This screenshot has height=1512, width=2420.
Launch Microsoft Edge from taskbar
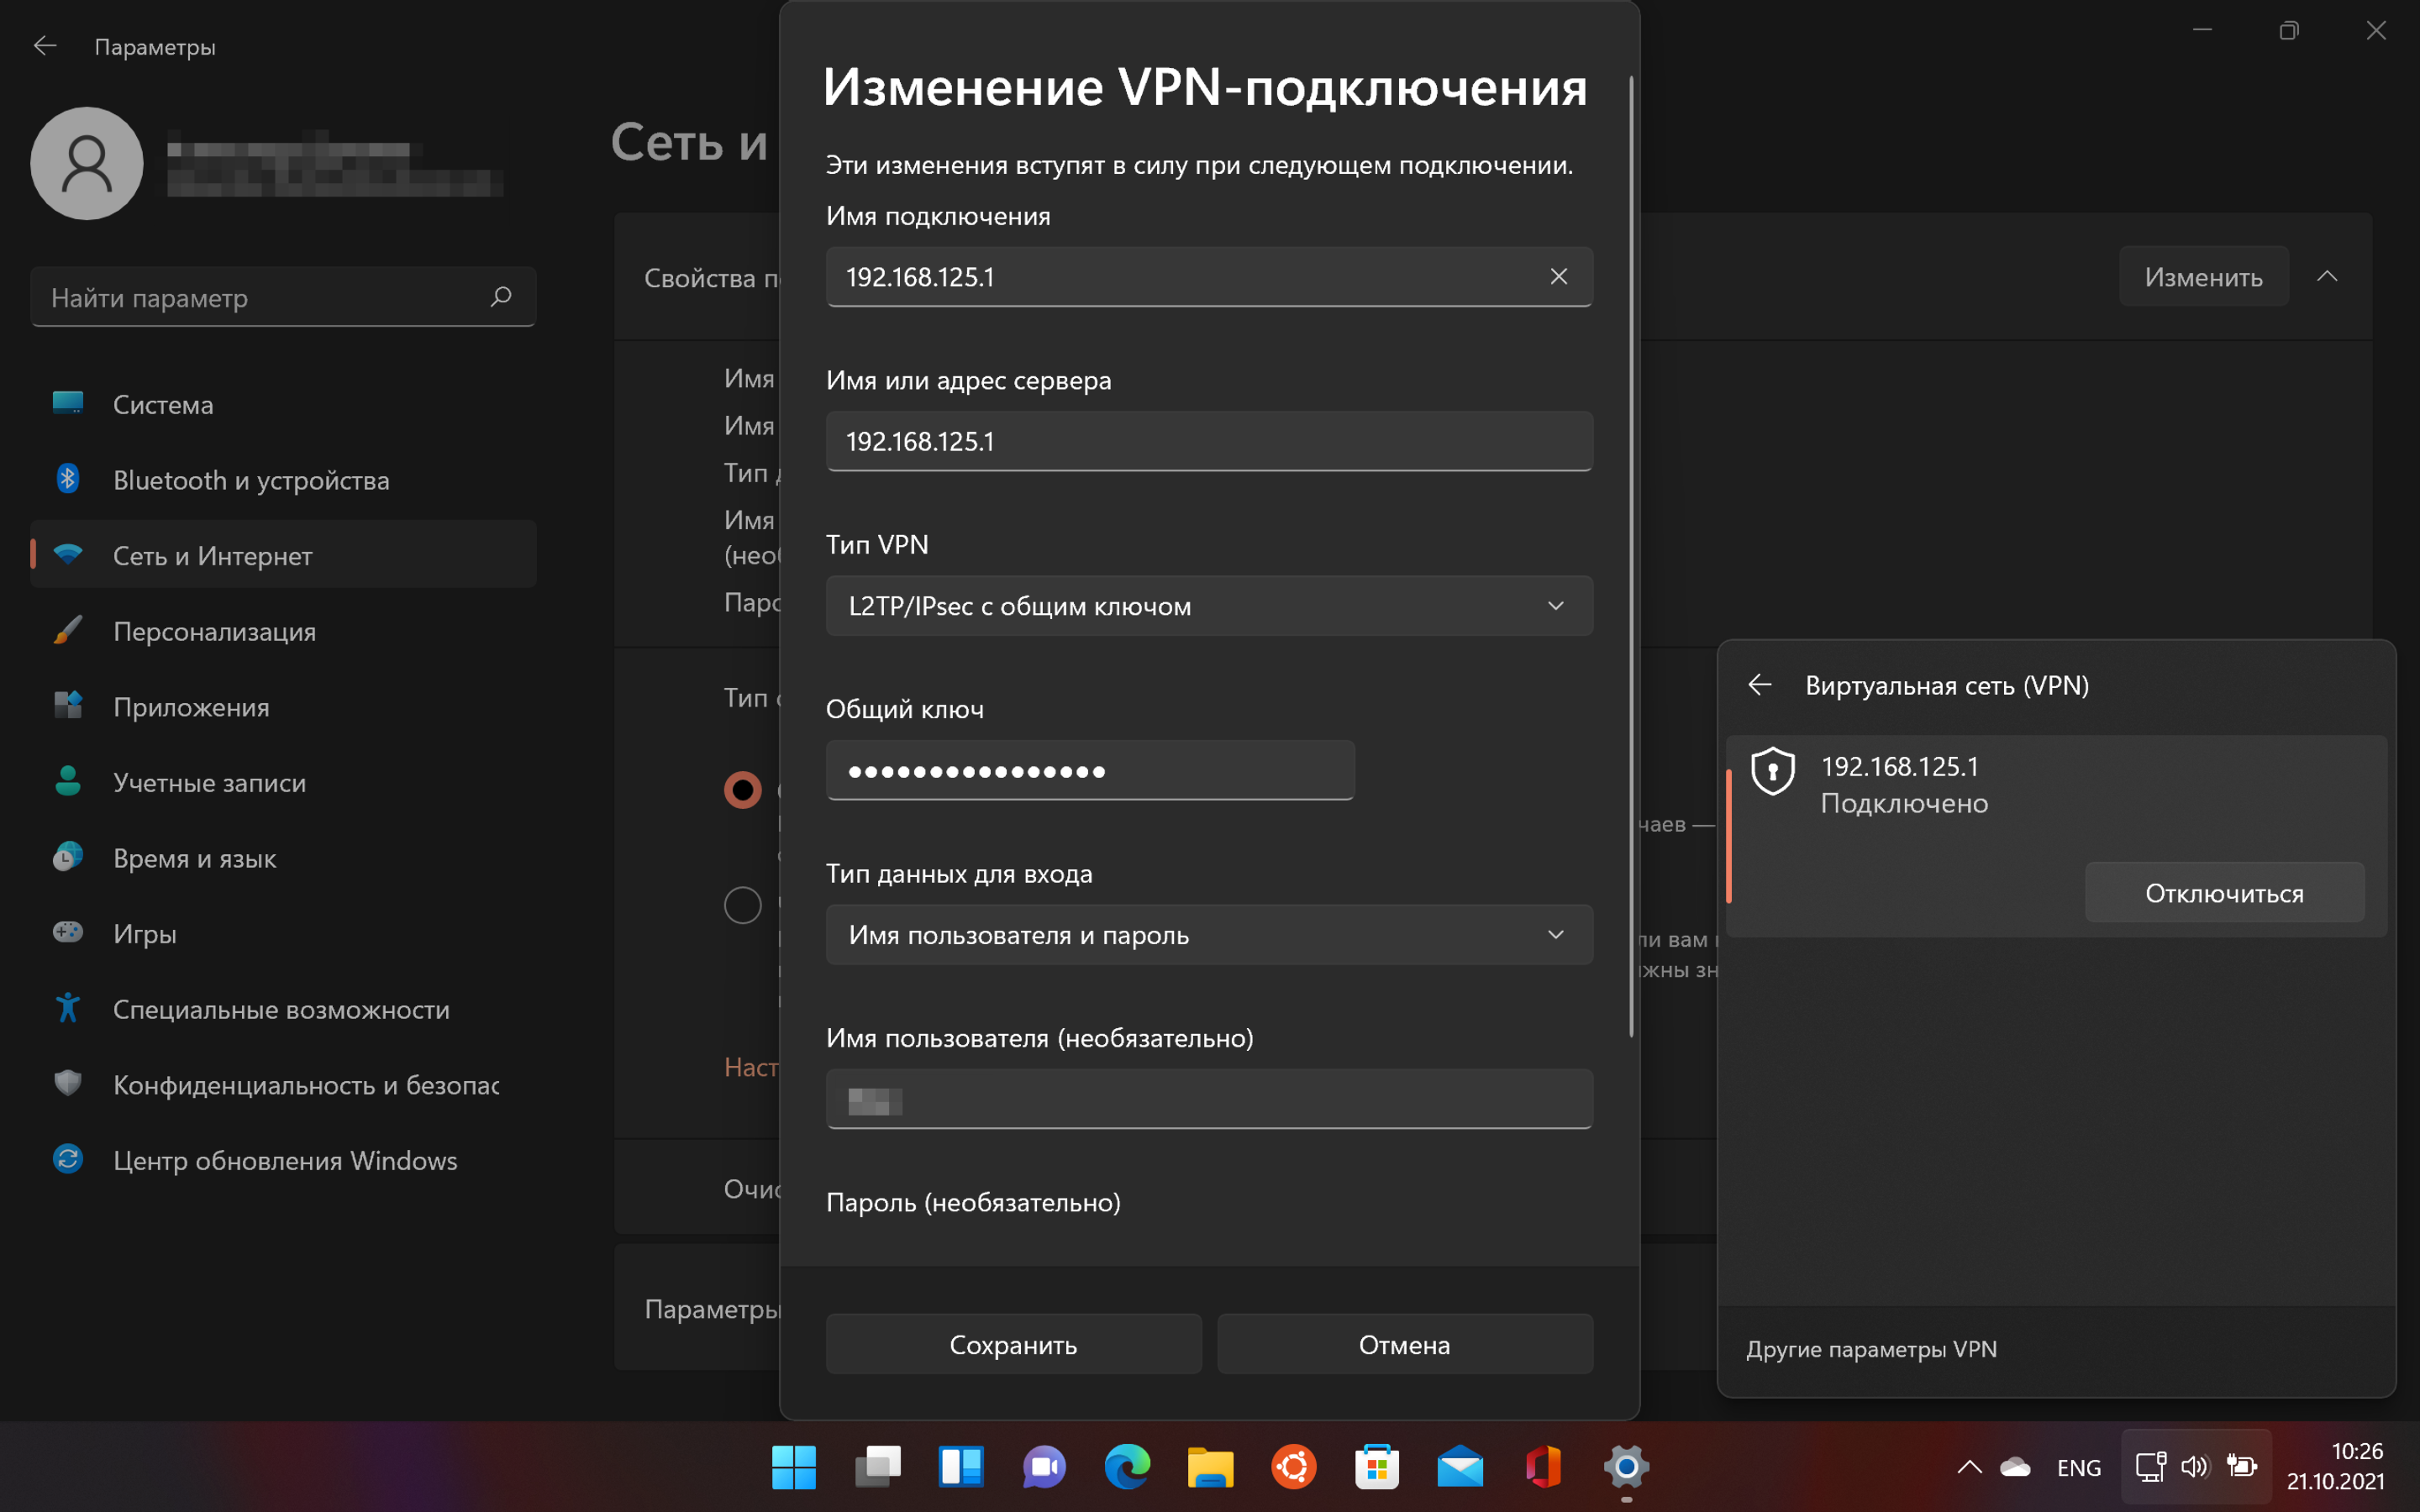[1127, 1466]
